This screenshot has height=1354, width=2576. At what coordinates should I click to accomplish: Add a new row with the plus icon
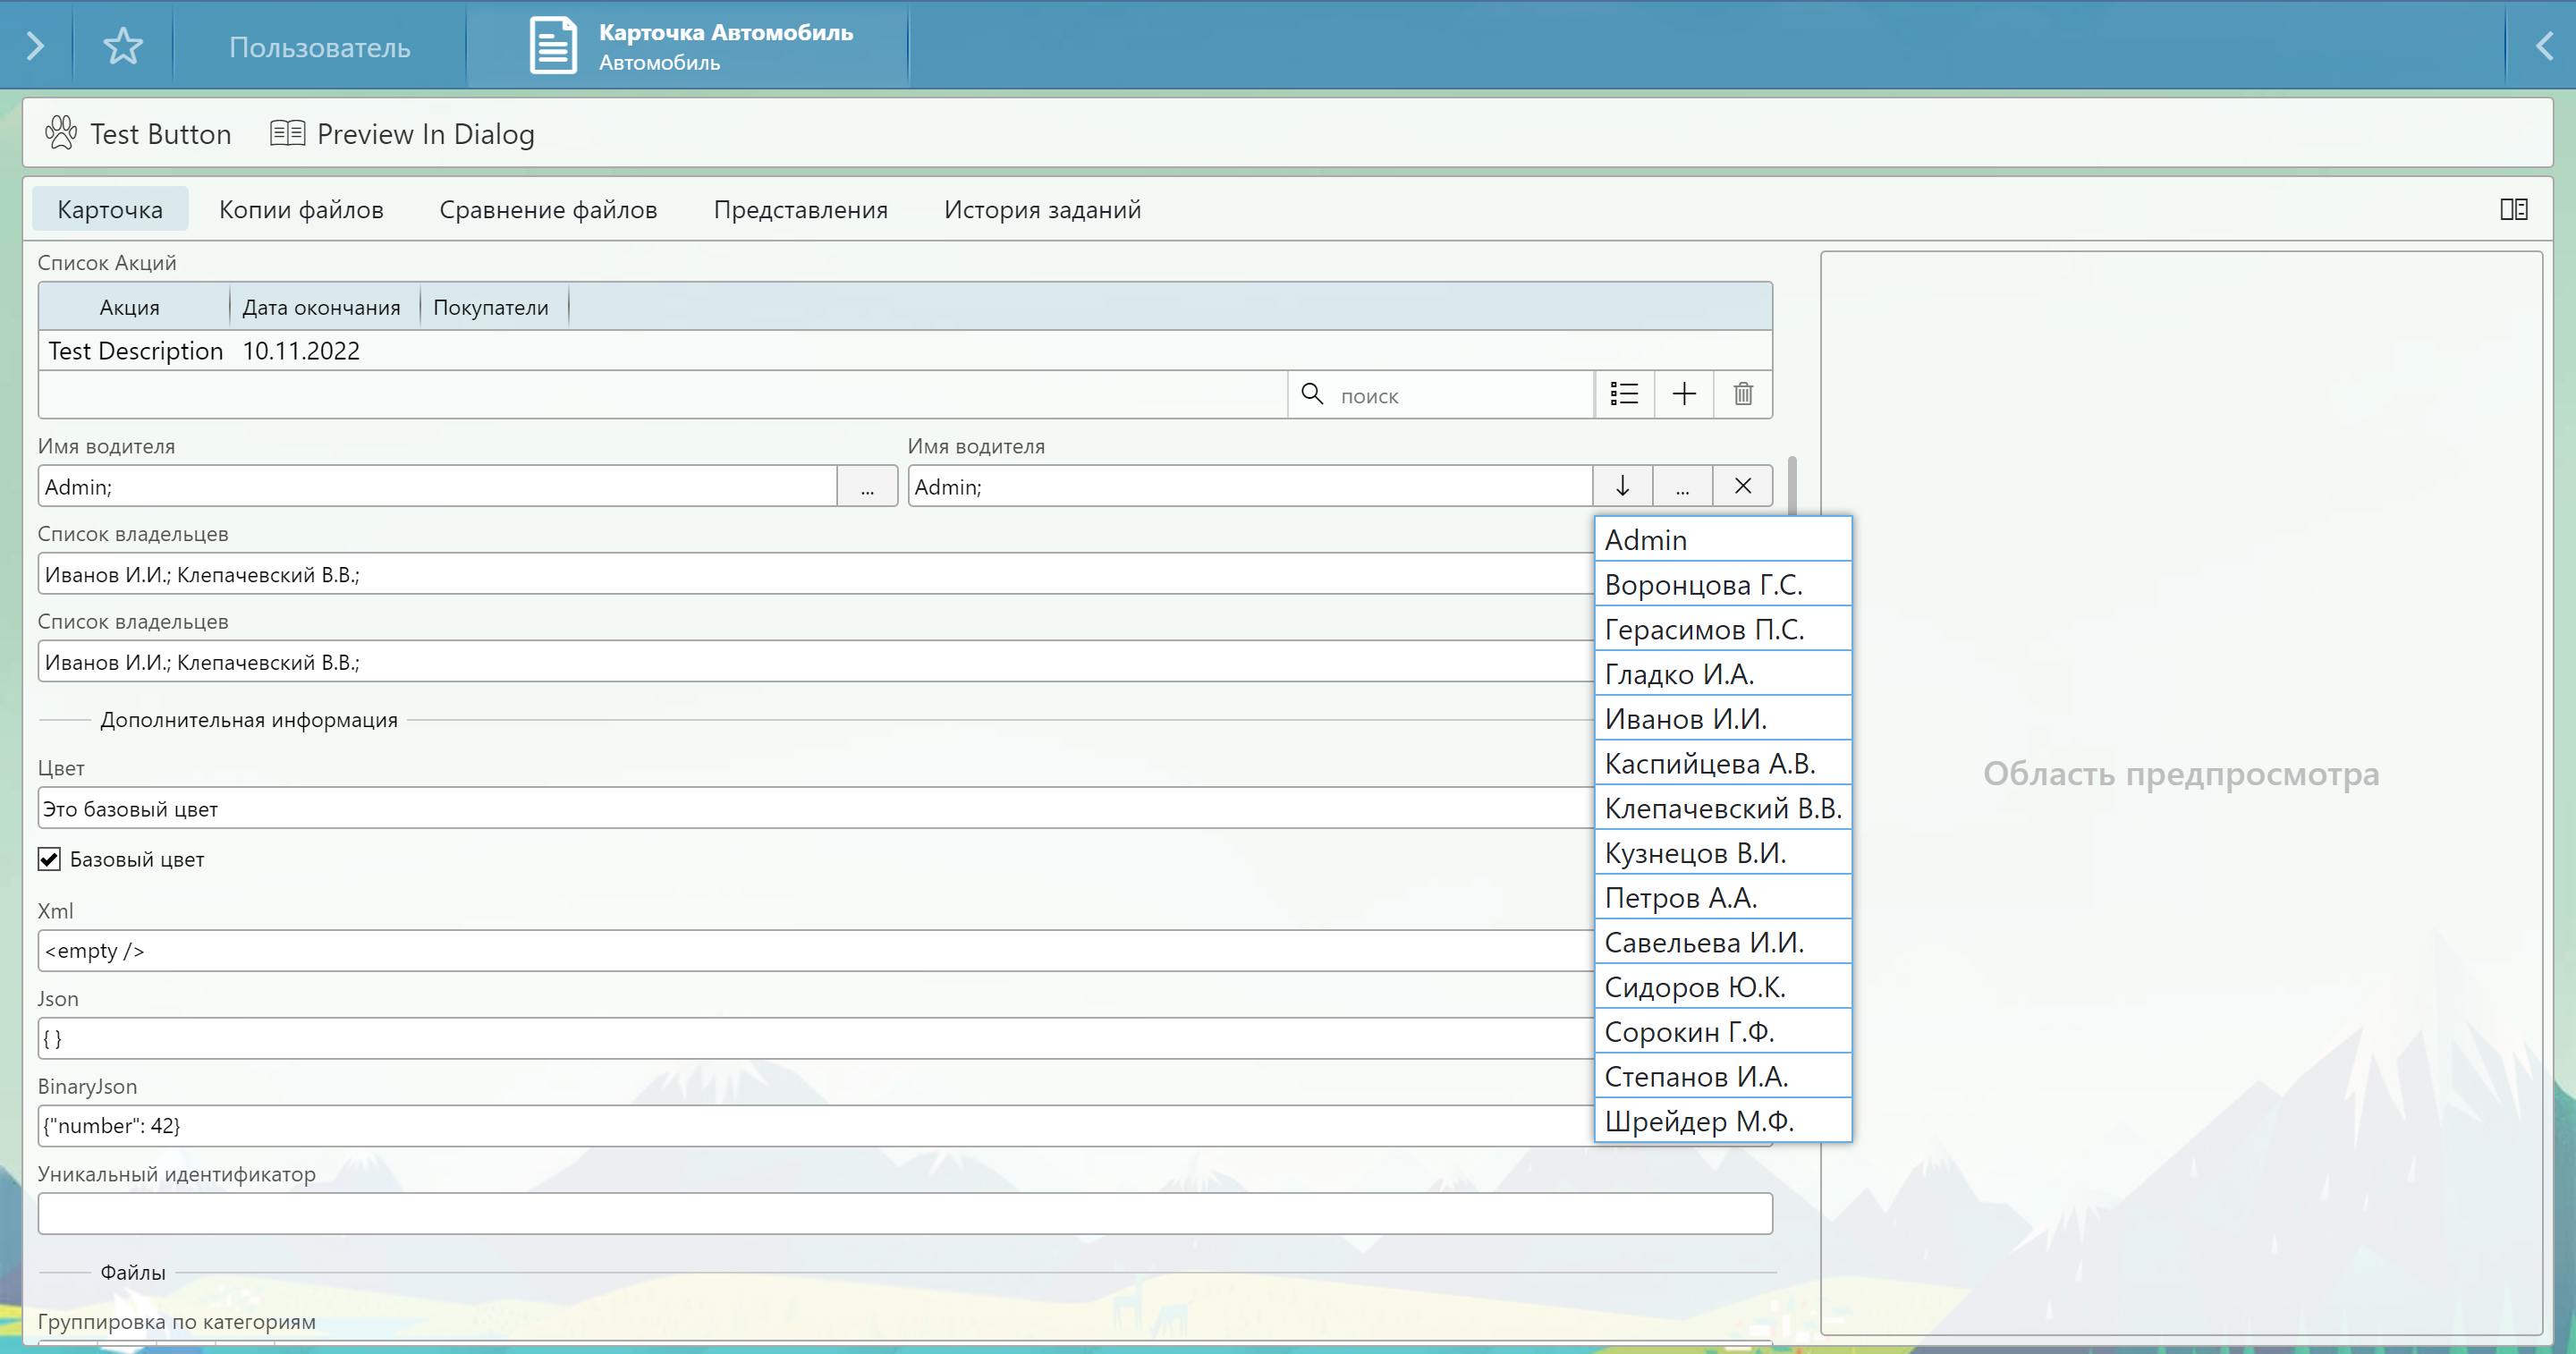coord(1684,394)
